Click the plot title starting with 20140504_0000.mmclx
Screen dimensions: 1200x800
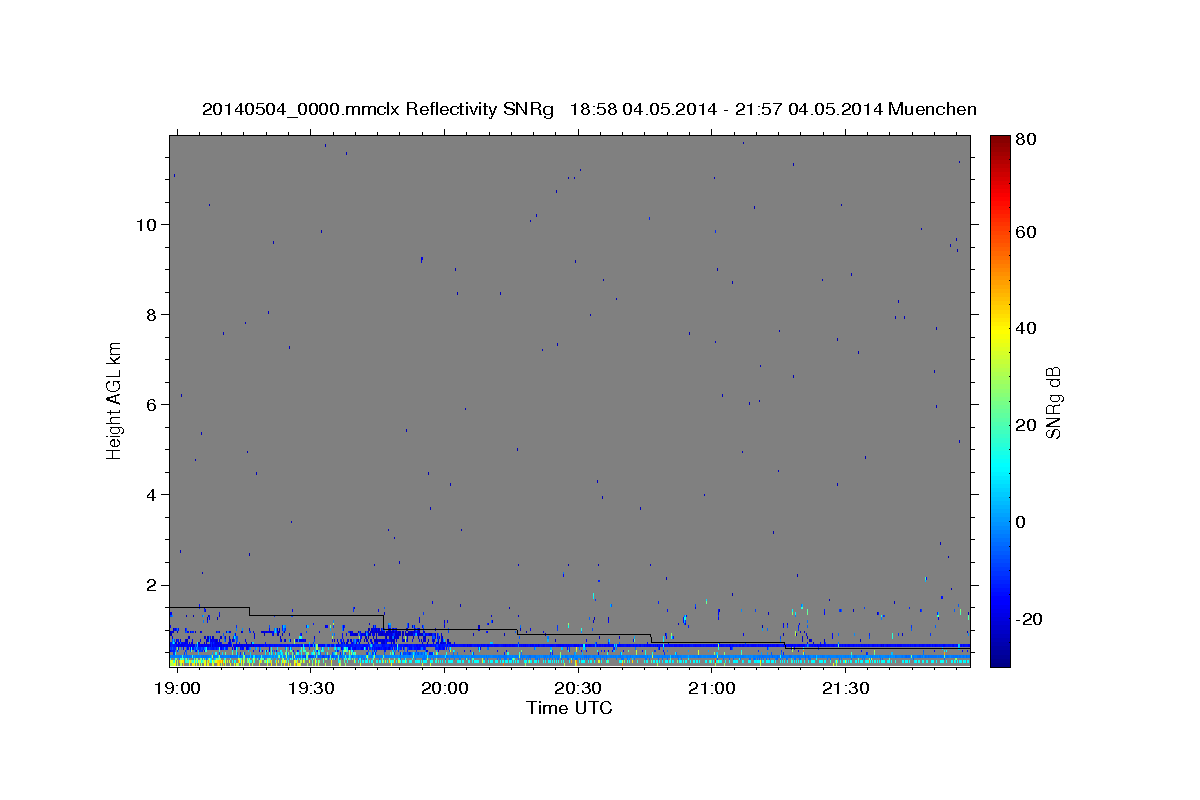click(x=589, y=109)
